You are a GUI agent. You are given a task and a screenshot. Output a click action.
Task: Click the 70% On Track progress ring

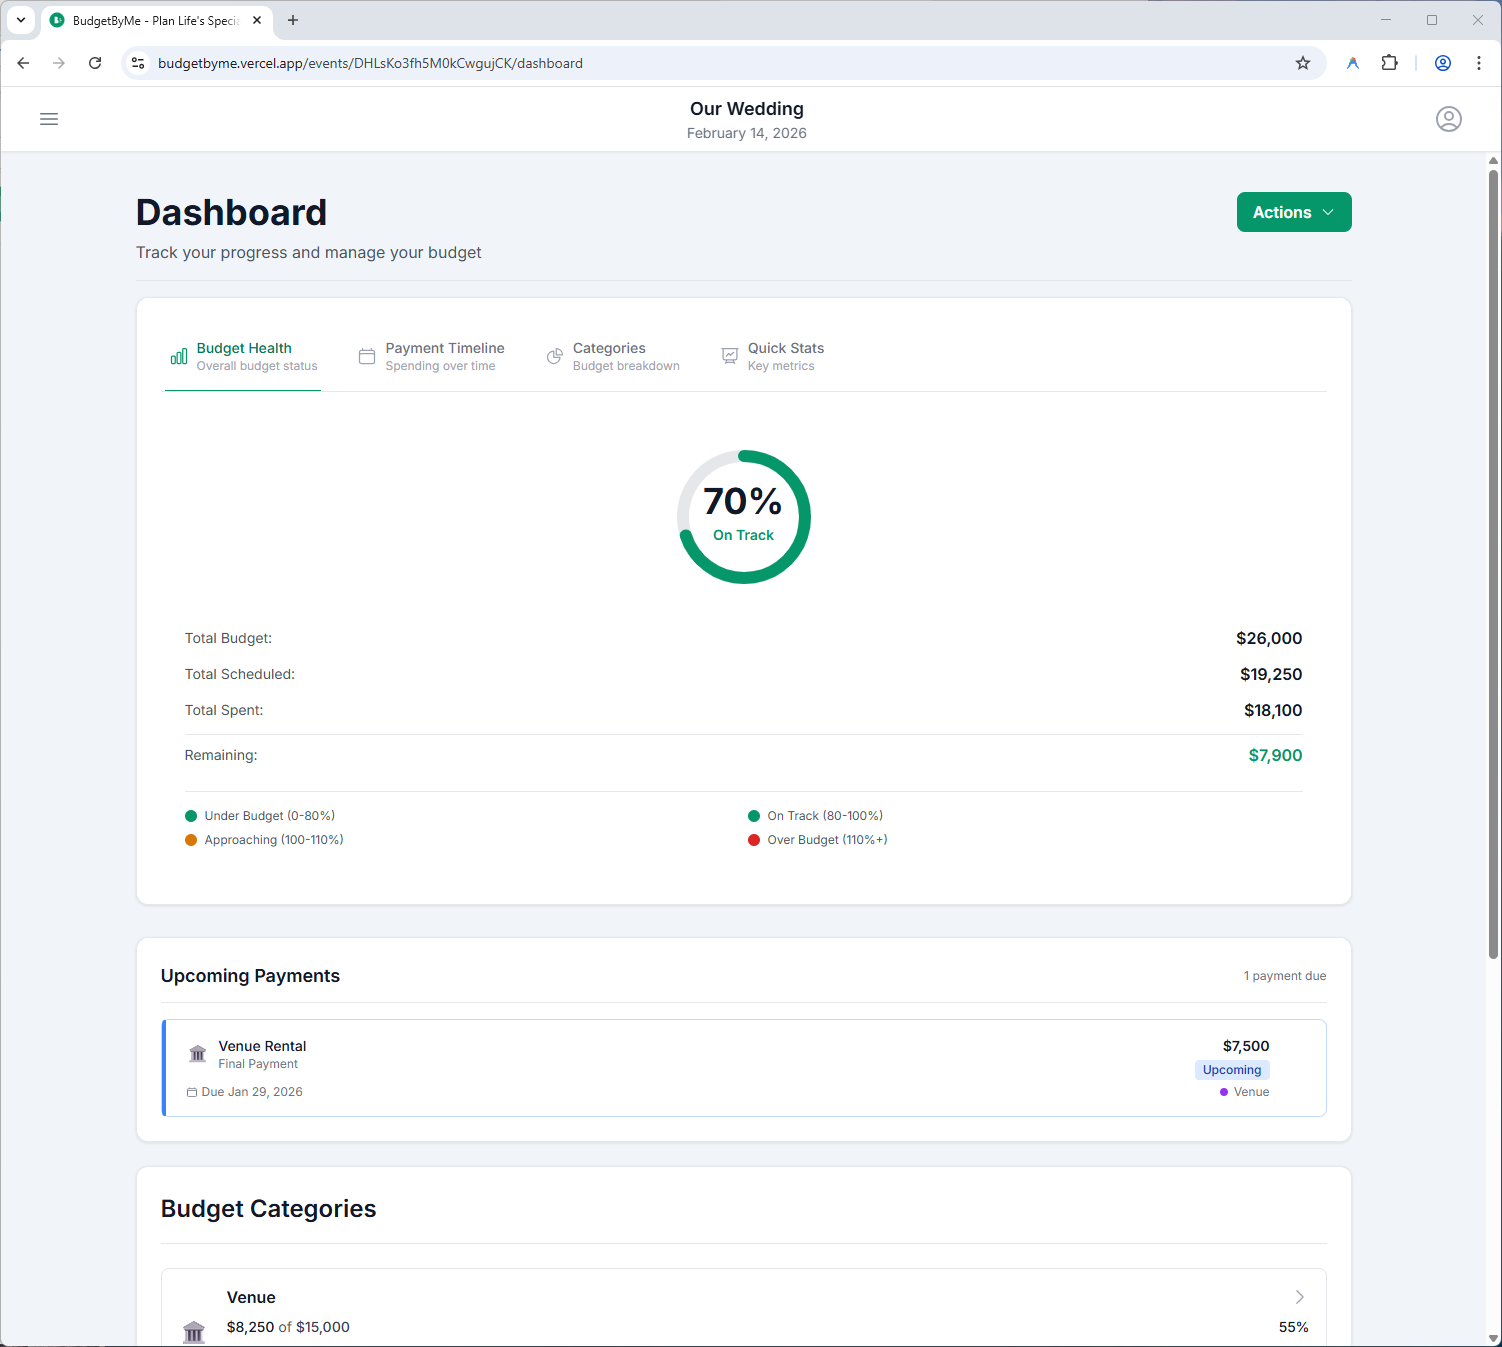743,517
